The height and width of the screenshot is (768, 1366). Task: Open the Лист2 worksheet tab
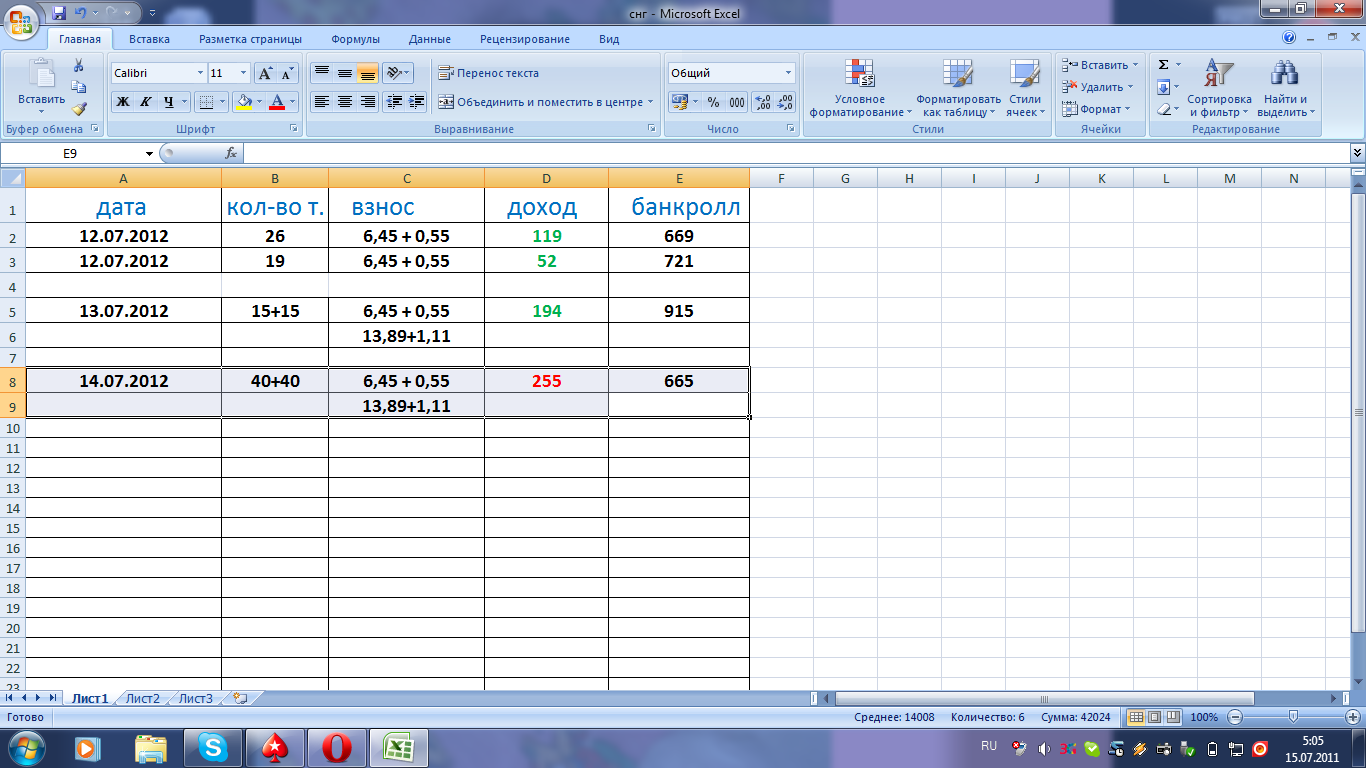tap(143, 699)
